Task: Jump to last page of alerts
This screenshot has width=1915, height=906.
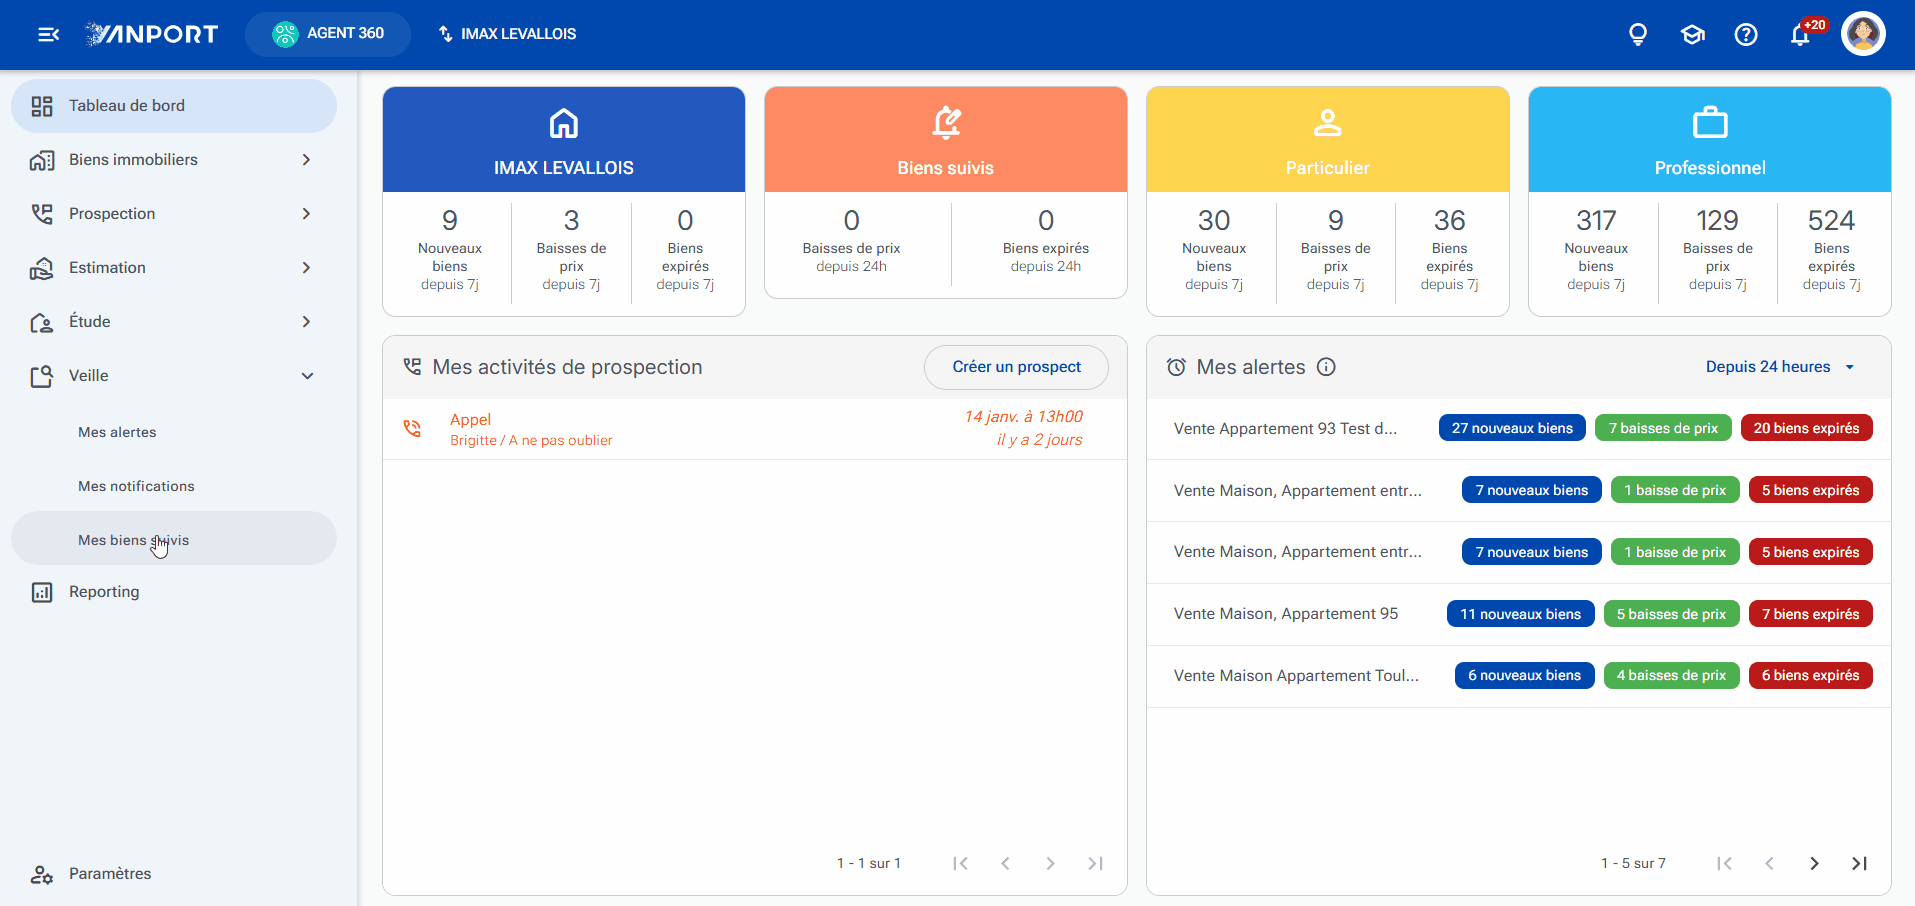Action: coord(1859,863)
